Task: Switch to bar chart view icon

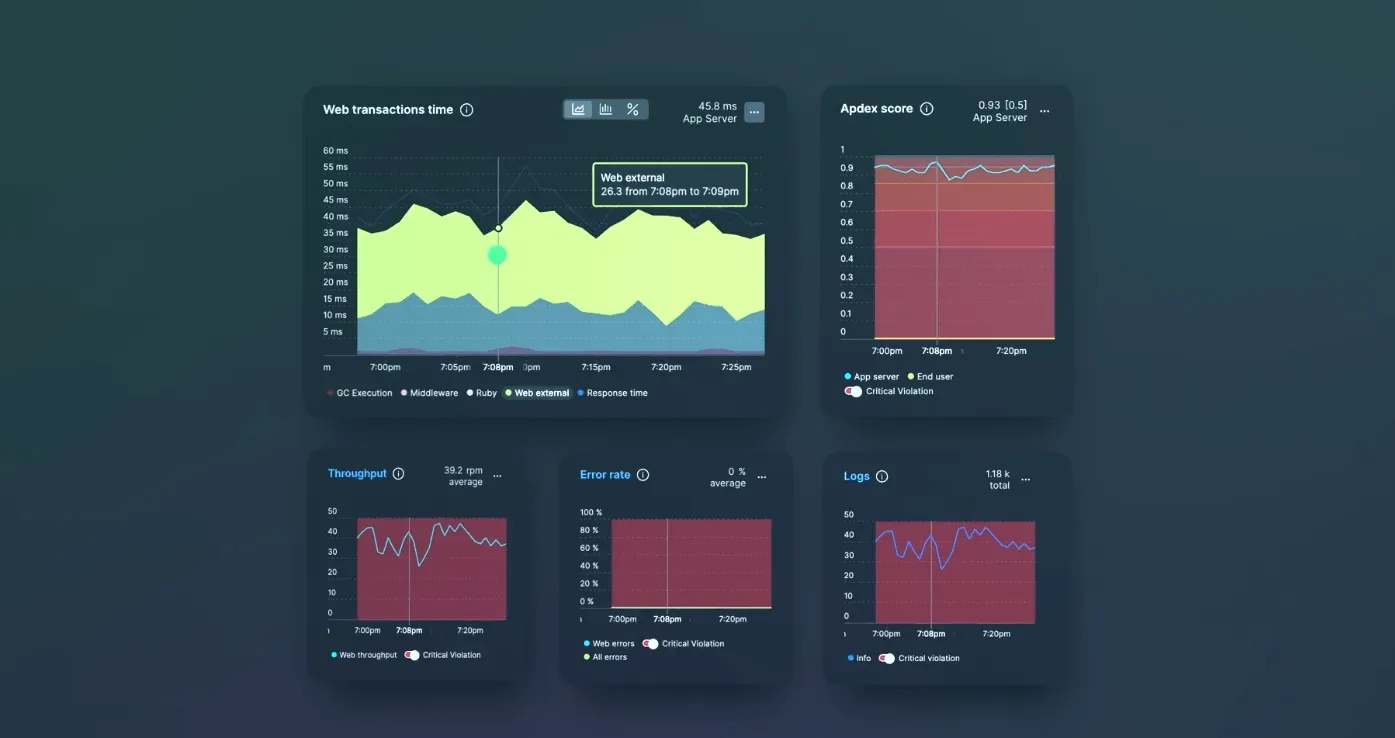Action: pos(606,109)
